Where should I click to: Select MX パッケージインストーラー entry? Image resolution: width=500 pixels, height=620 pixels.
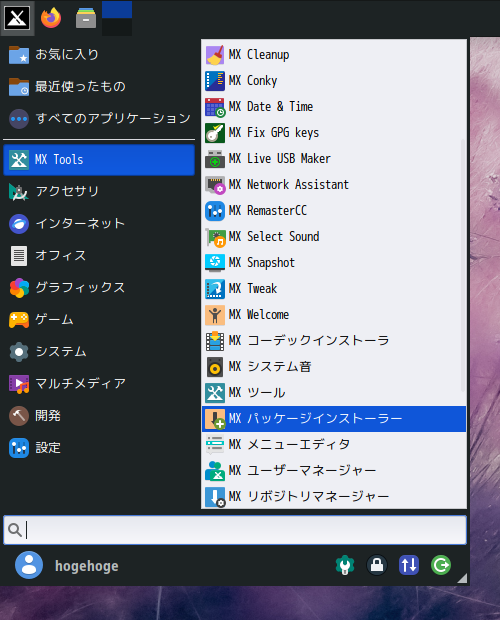point(334,419)
